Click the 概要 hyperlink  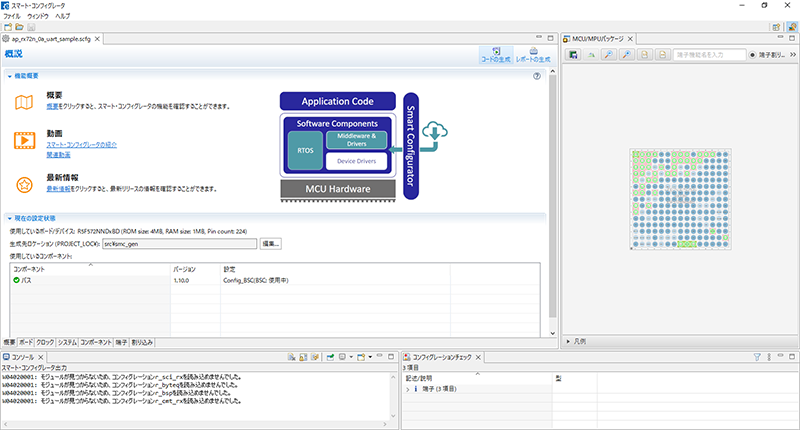point(52,107)
